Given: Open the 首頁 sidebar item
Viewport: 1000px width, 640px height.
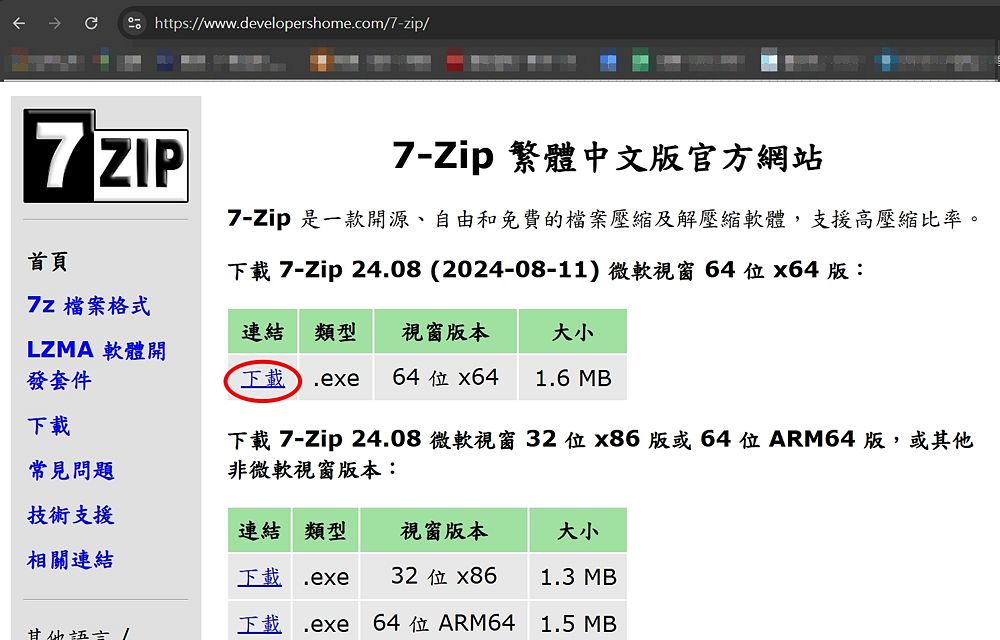Looking at the screenshot, I should tap(48, 261).
